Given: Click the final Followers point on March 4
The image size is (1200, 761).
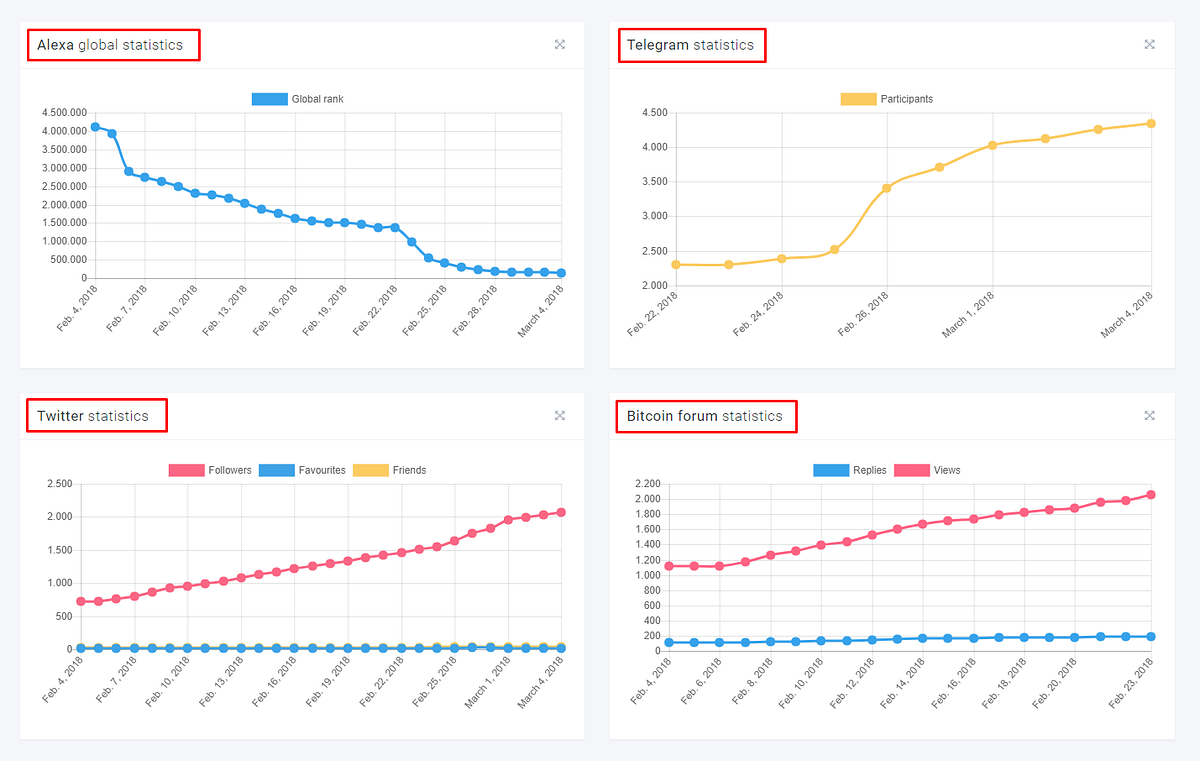Looking at the screenshot, I should pyautogui.click(x=561, y=512).
